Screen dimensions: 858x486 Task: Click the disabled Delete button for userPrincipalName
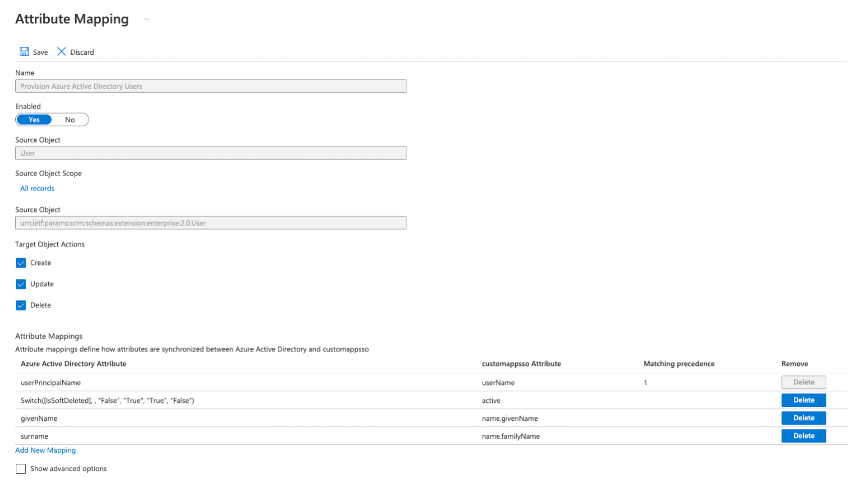(x=803, y=382)
